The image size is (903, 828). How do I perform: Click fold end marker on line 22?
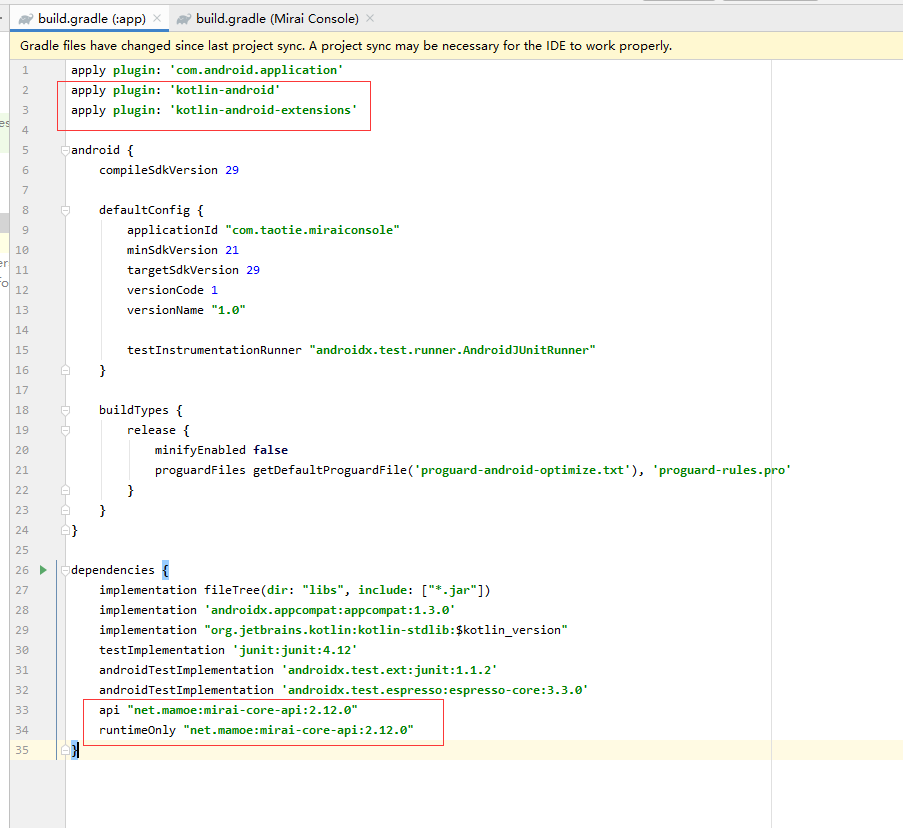pyautogui.click(x=65, y=490)
